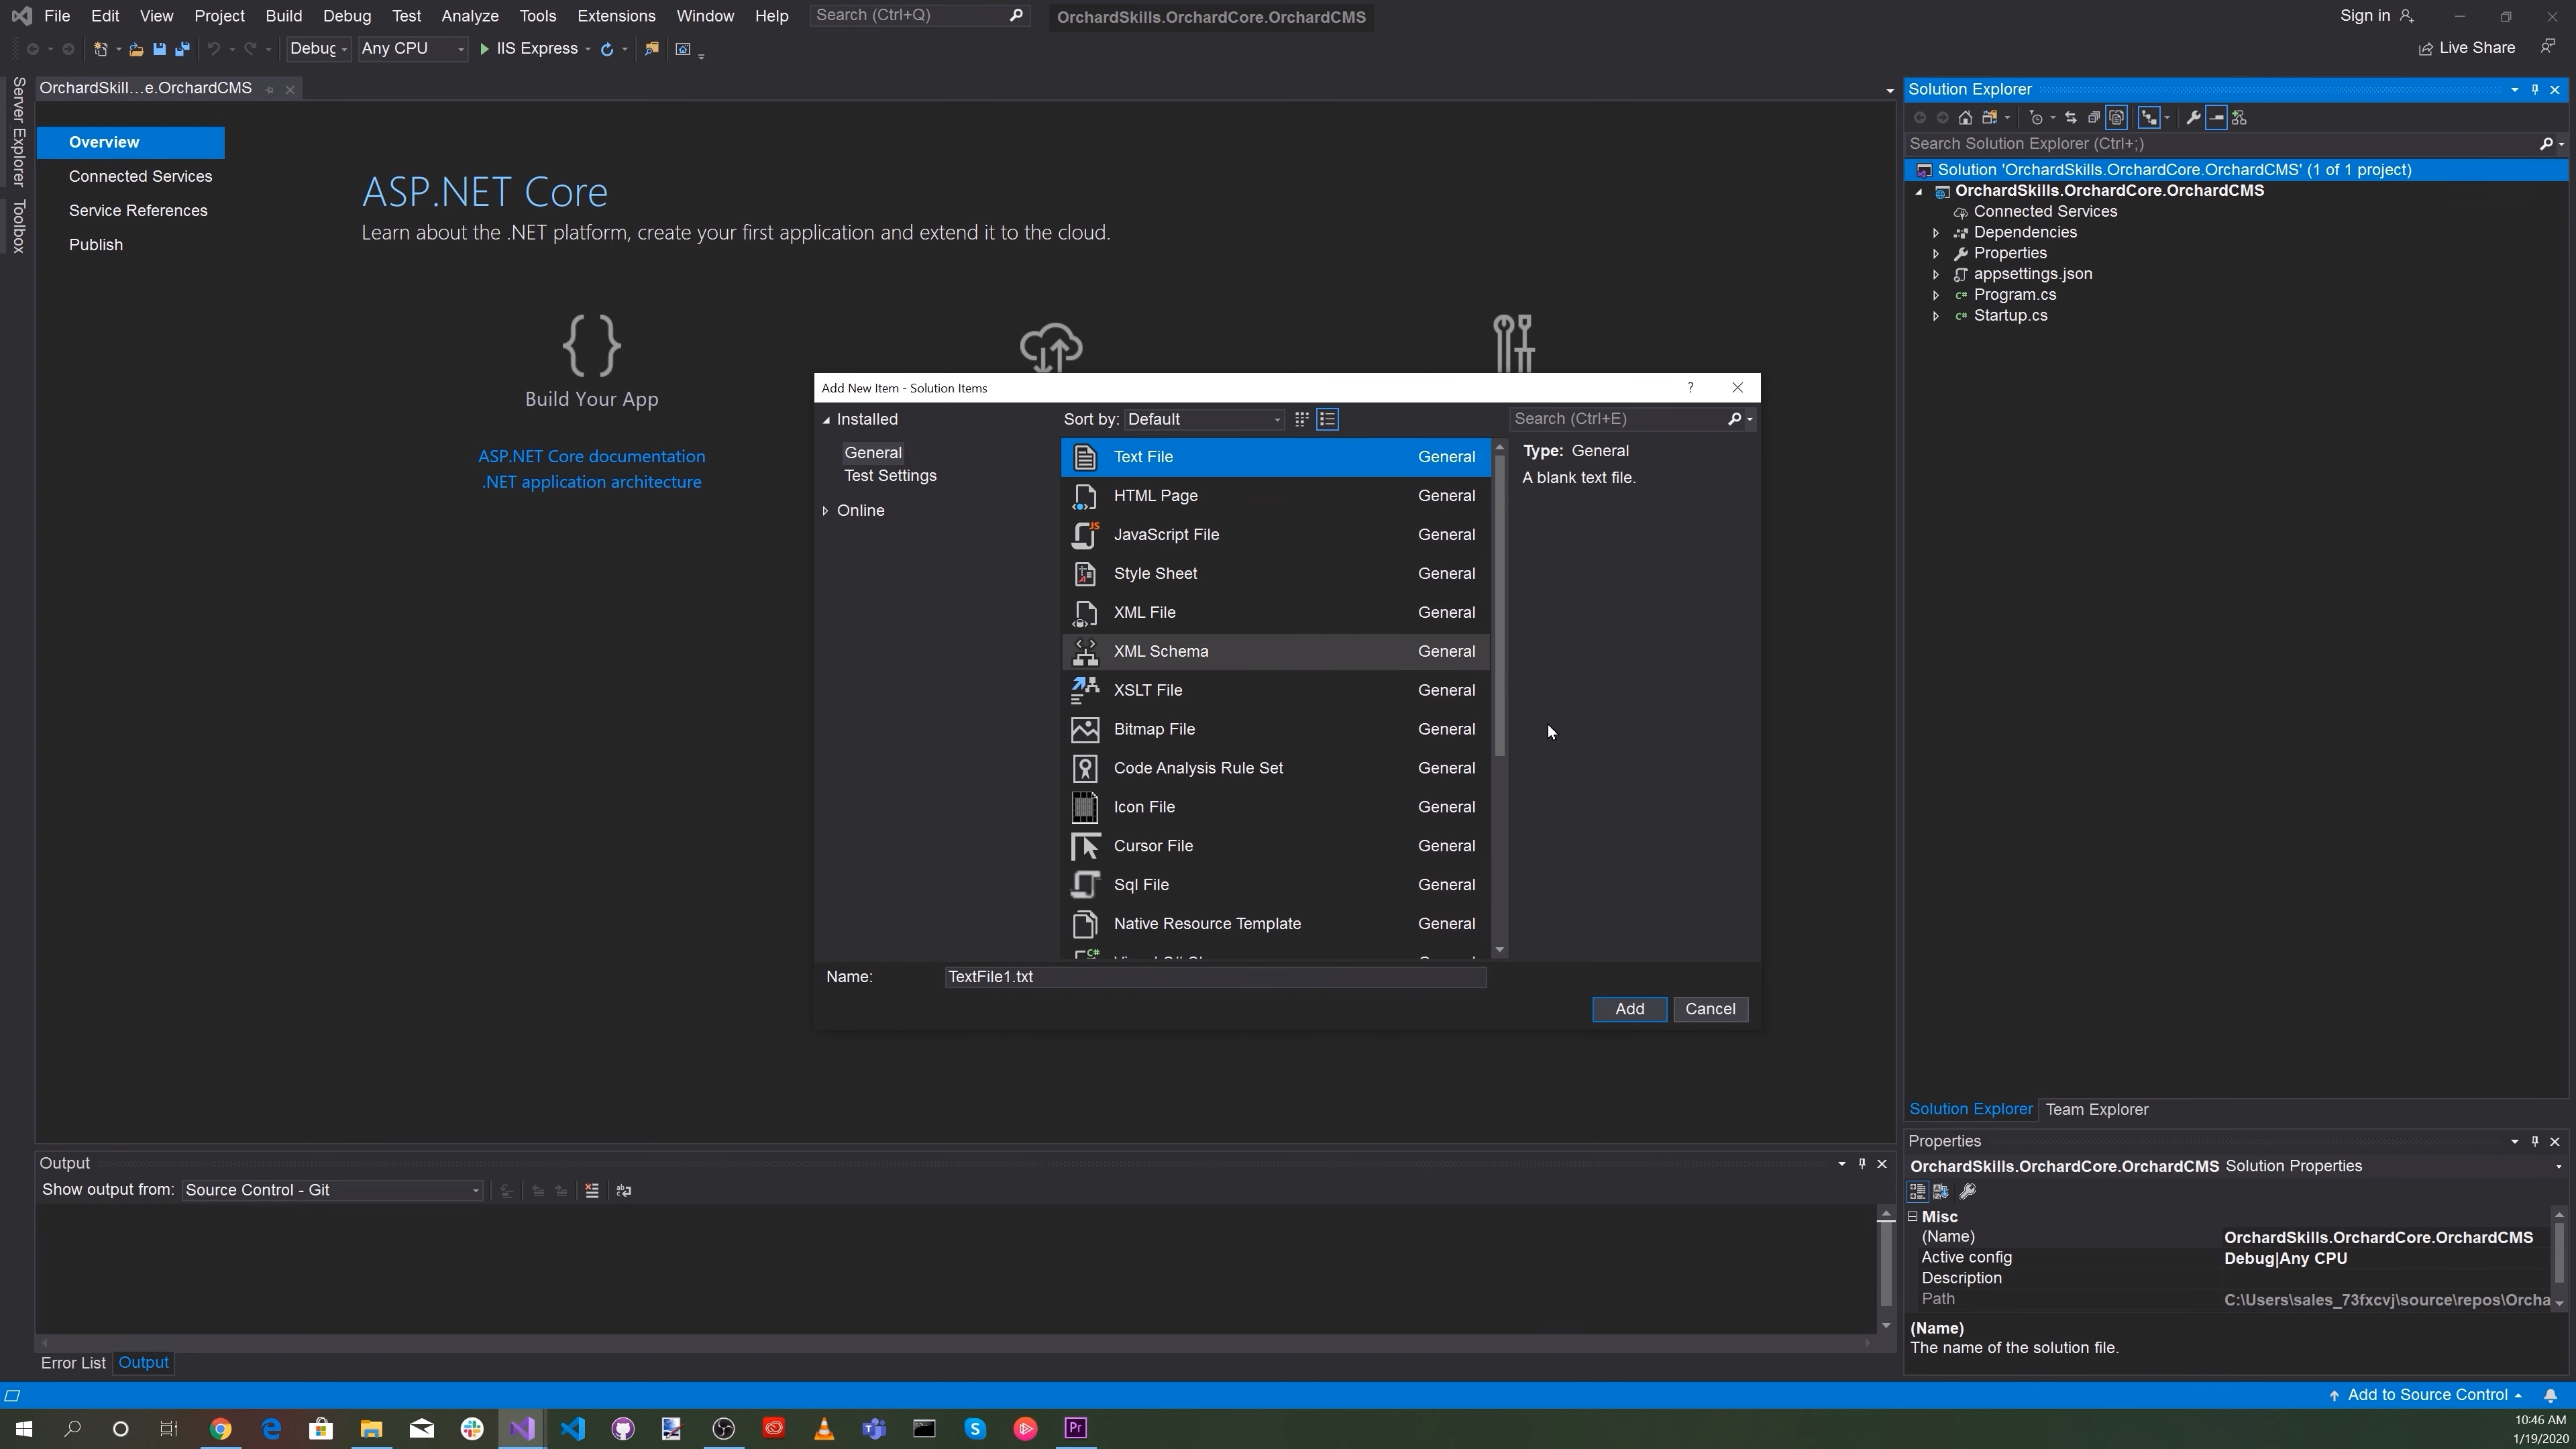The image size is (2576, 1449).
Task: Click the browser refresh toolbar icon
Action: 607,49
